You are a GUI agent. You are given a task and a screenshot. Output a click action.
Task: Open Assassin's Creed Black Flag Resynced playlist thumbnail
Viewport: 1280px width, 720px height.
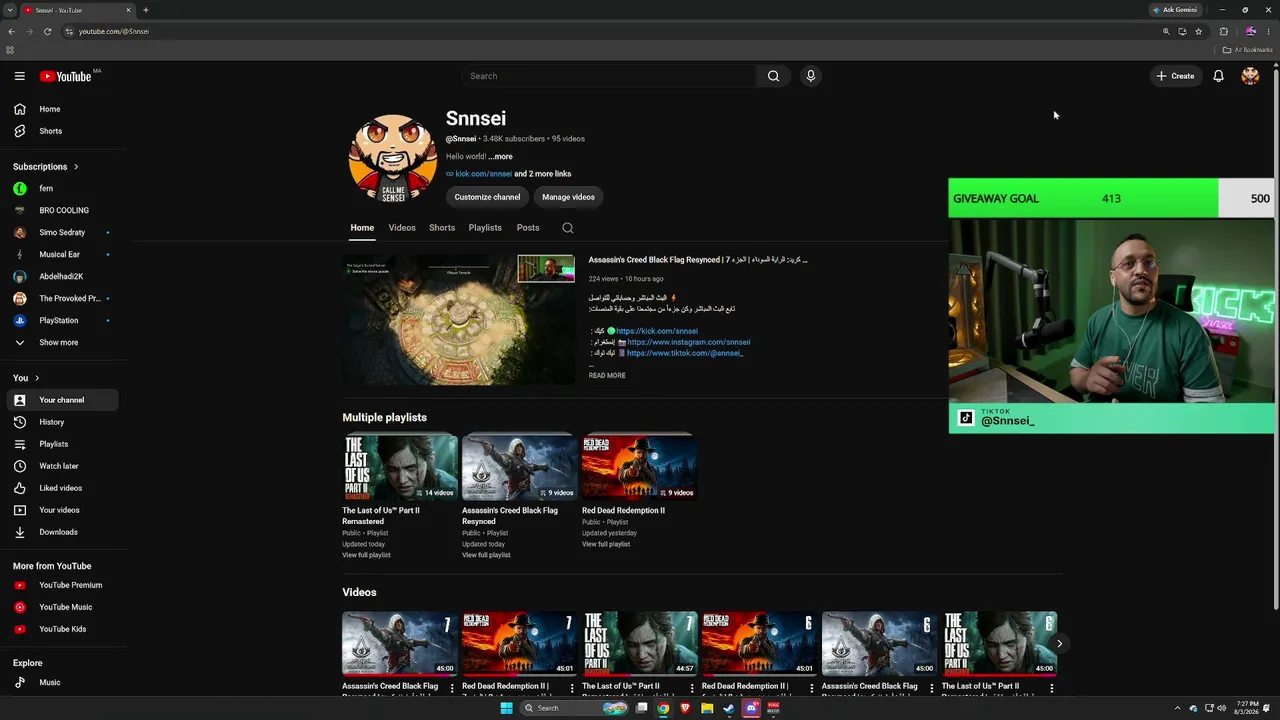click(x=519, y=466)
